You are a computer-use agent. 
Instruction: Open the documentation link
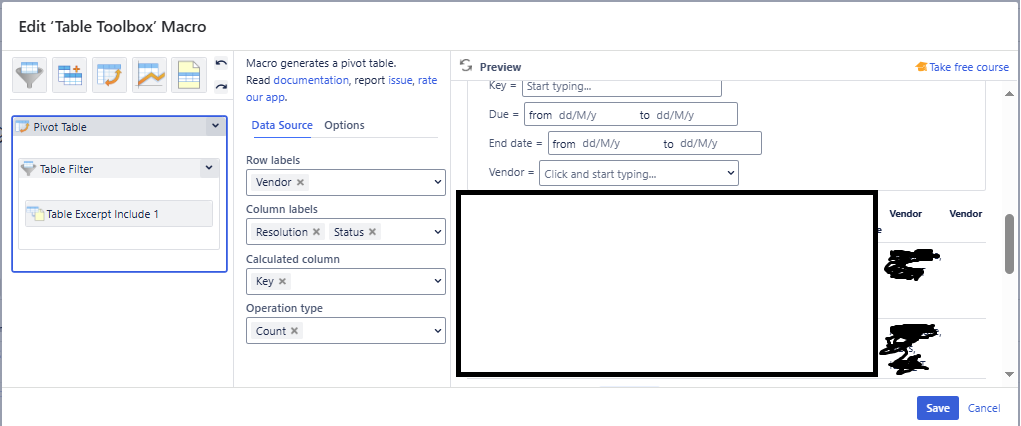[311, 80]
